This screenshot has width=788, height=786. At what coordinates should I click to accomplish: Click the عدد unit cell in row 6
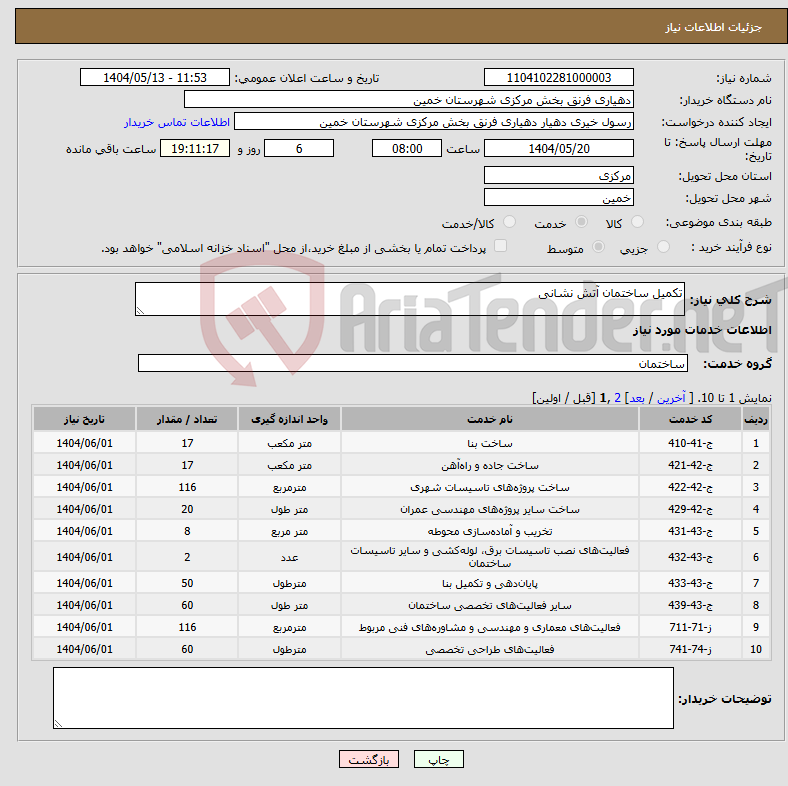click(x=289, y=557)
